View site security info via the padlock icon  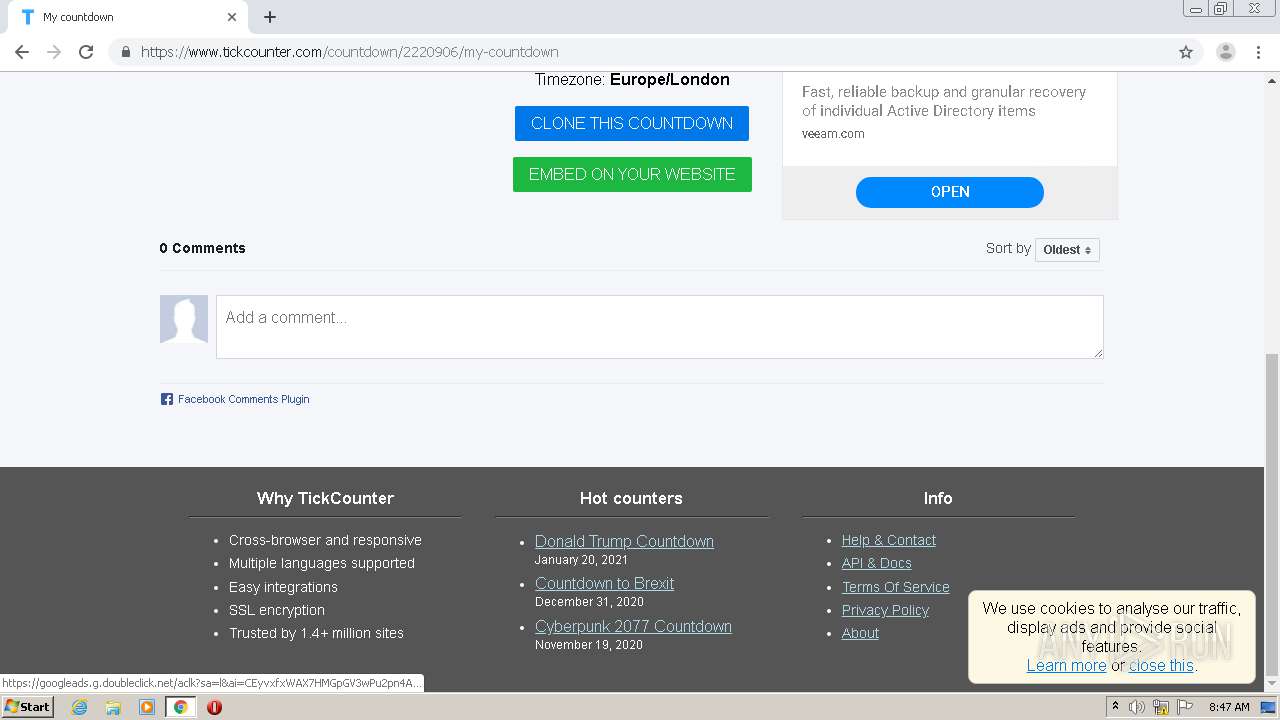pyautogui.click(x=125, y=52)
